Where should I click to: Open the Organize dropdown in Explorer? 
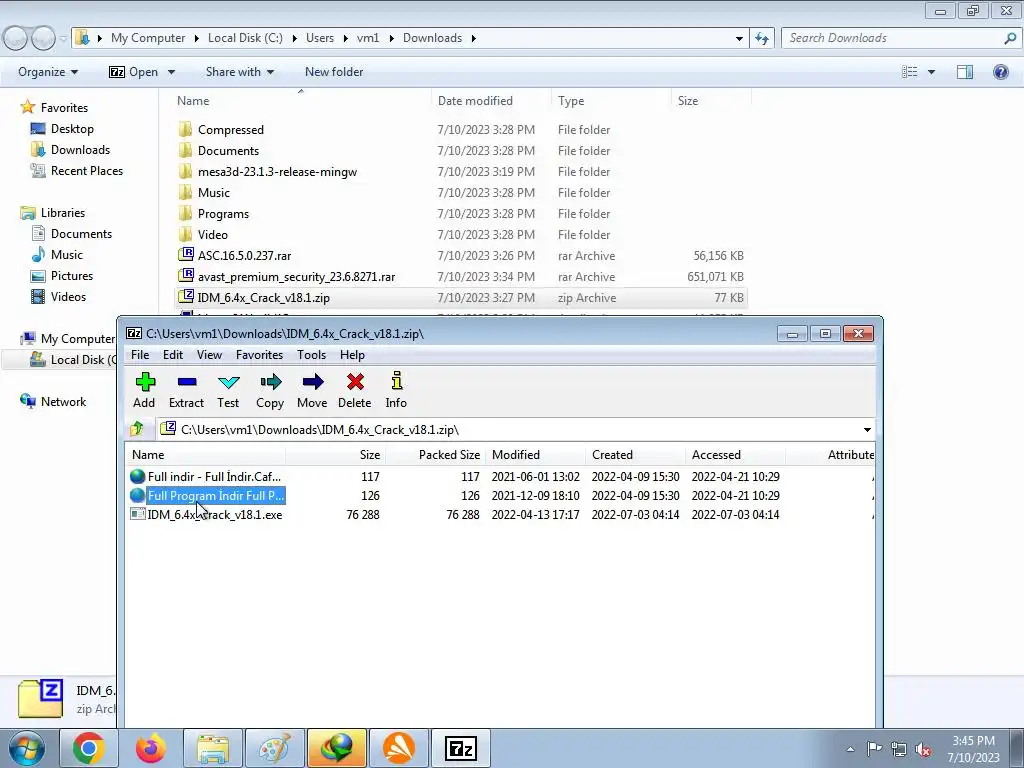pyautogui.click(x=48, y=72)
